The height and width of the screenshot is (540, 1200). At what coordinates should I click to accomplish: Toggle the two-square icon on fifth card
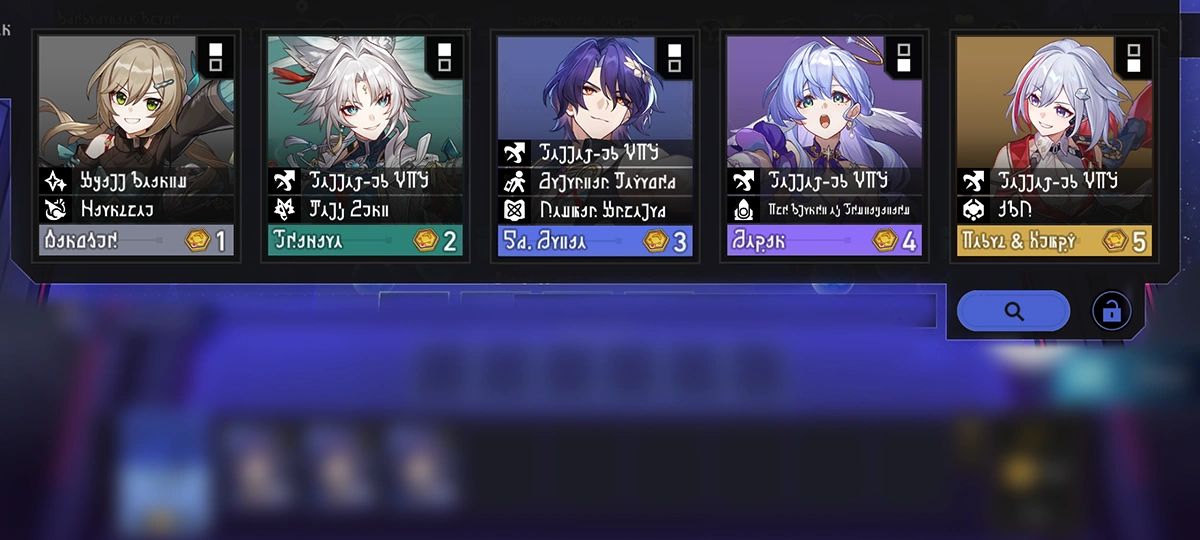pos(1134,57)
